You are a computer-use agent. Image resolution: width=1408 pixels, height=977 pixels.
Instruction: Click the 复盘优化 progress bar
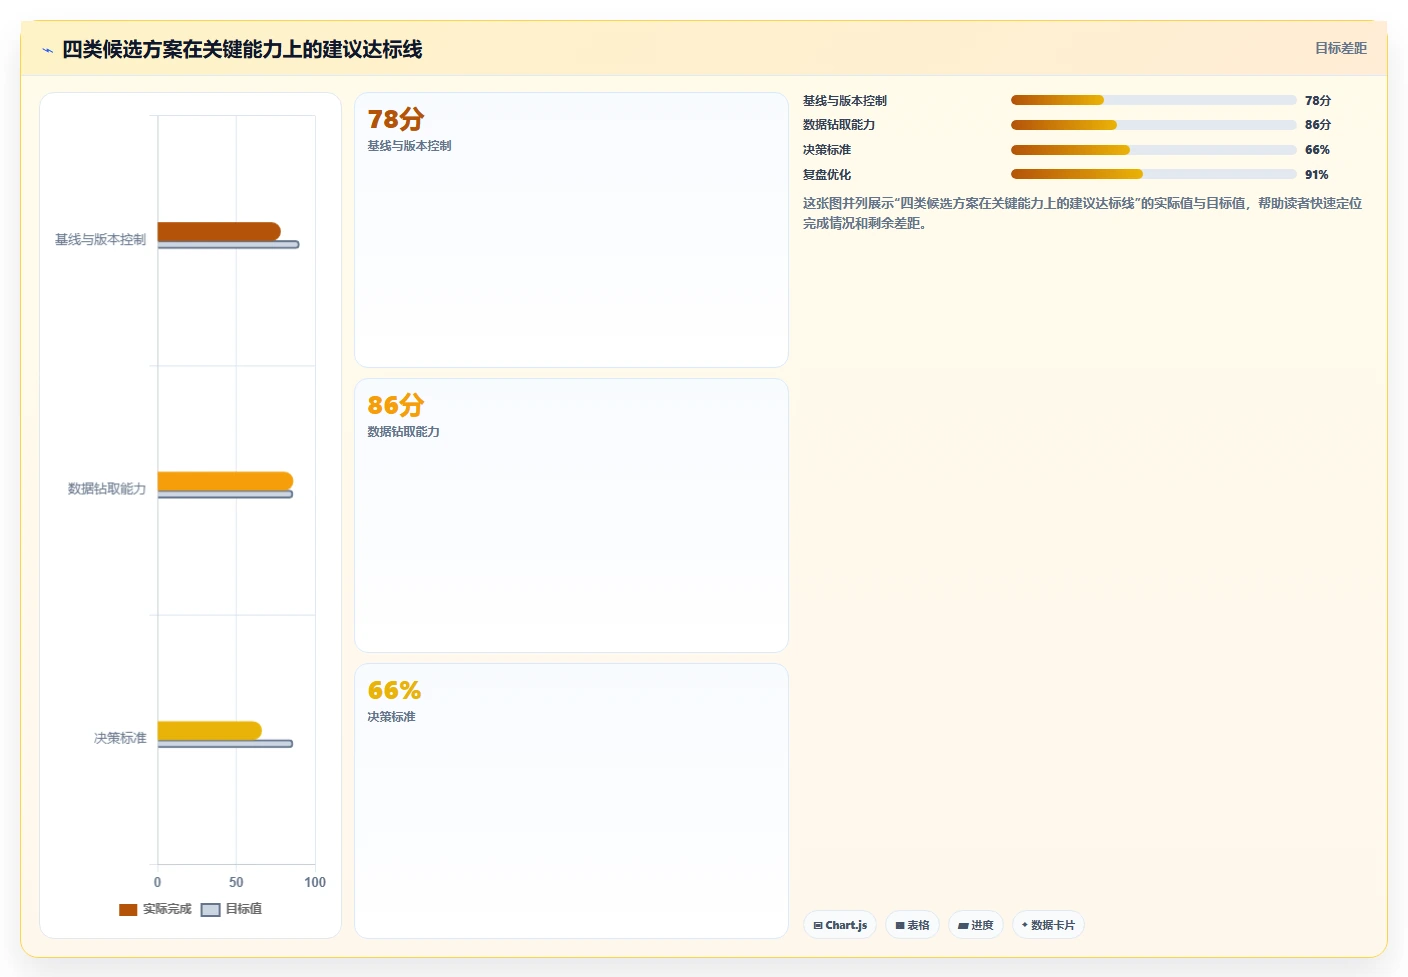tap(1153, 174)
